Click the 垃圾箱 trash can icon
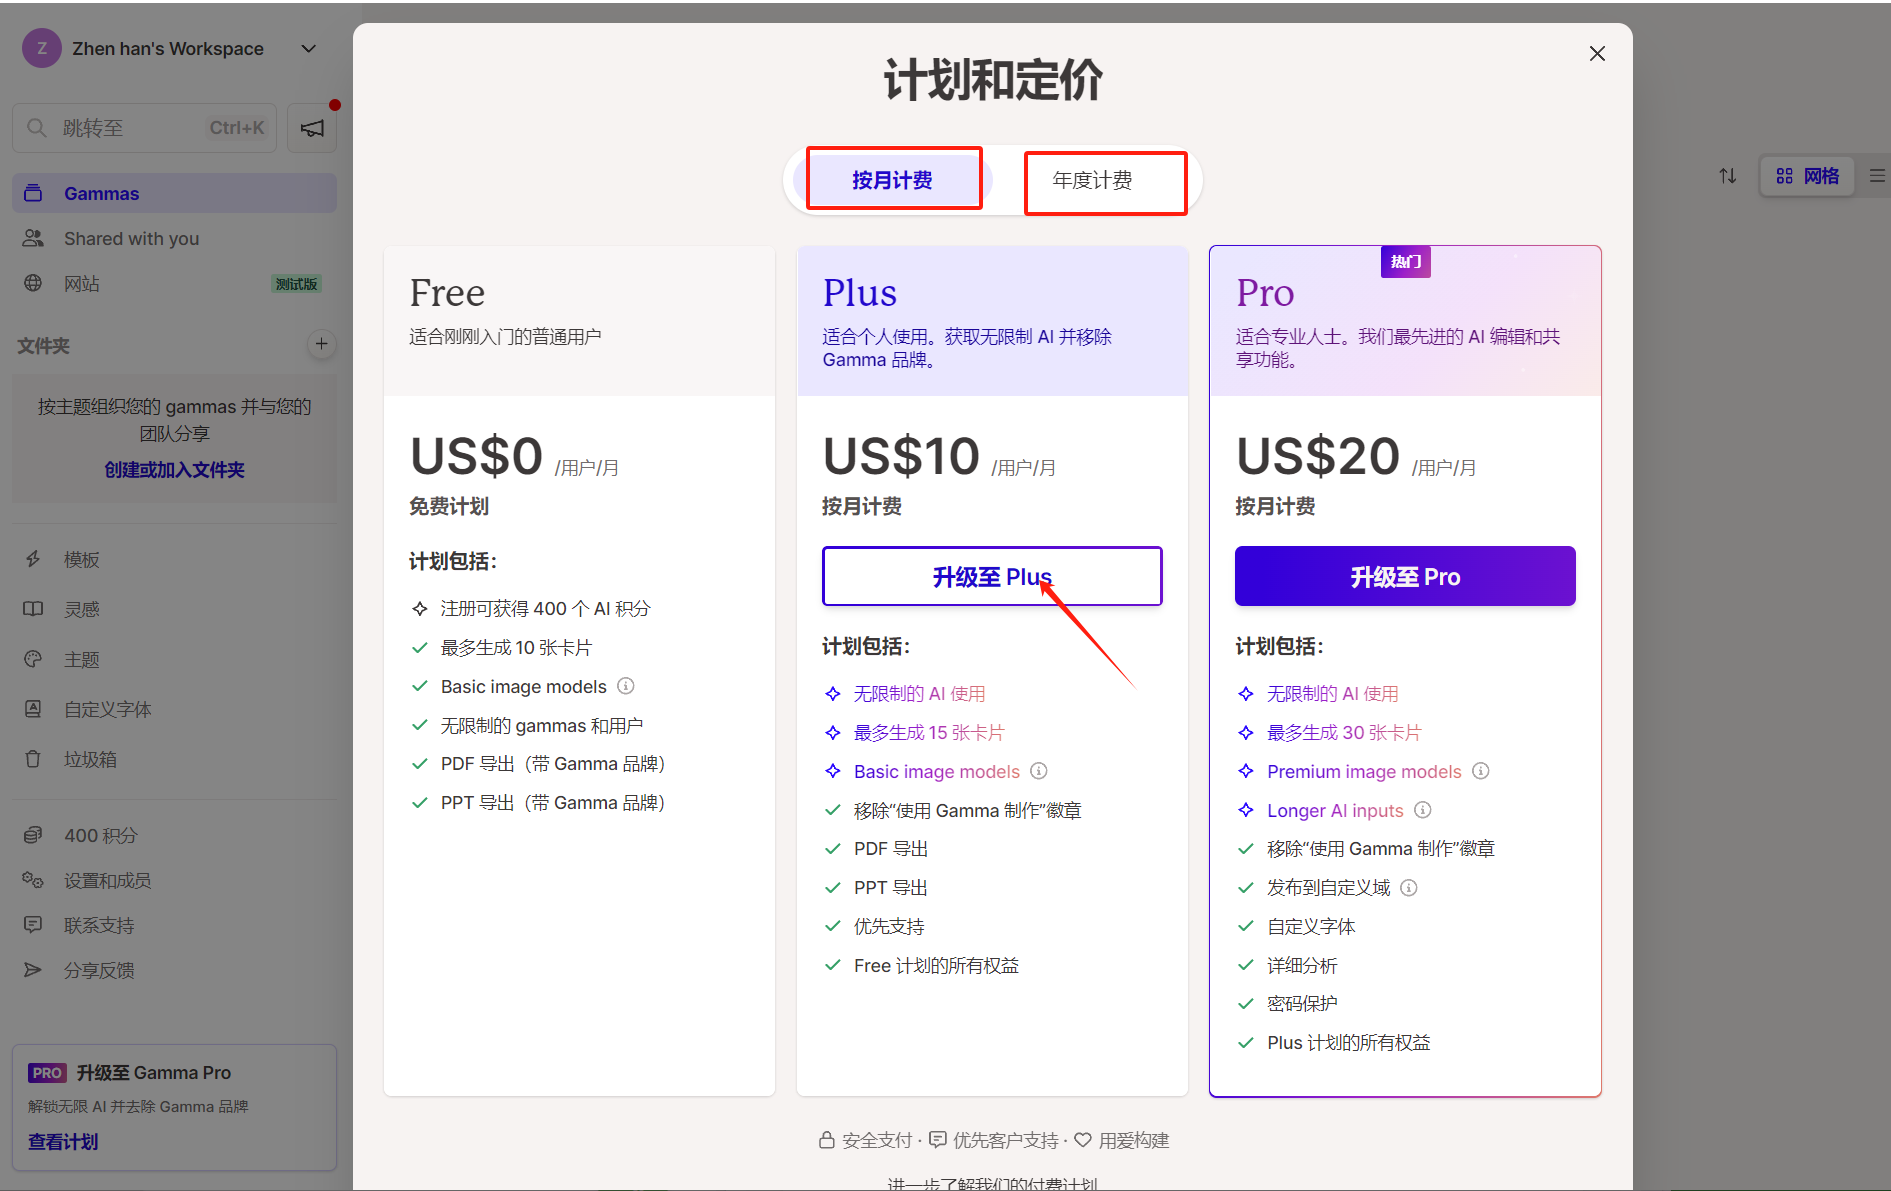The image size is (1891, 1191). click(33, 758)
